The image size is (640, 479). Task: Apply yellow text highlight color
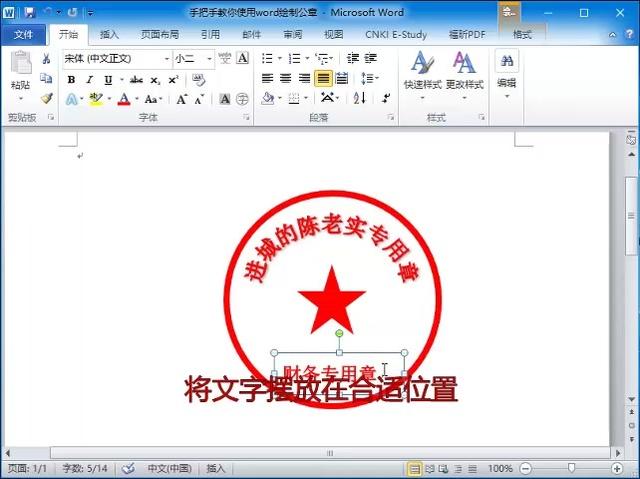coord(96,99)
